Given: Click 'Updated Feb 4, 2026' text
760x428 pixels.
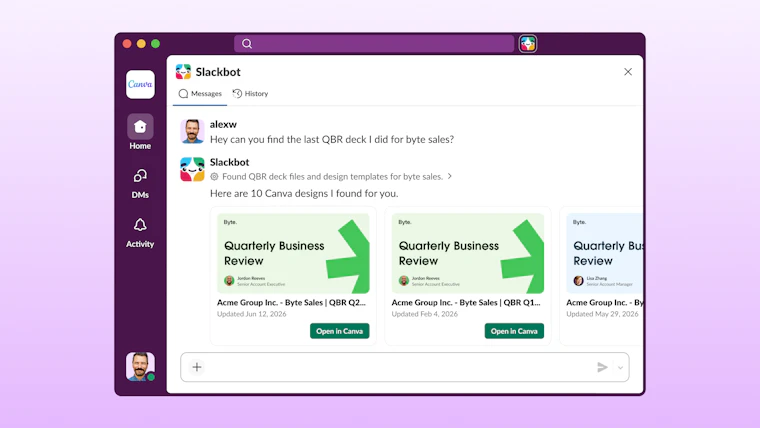Looking at the screenshot, I should 425,314.
